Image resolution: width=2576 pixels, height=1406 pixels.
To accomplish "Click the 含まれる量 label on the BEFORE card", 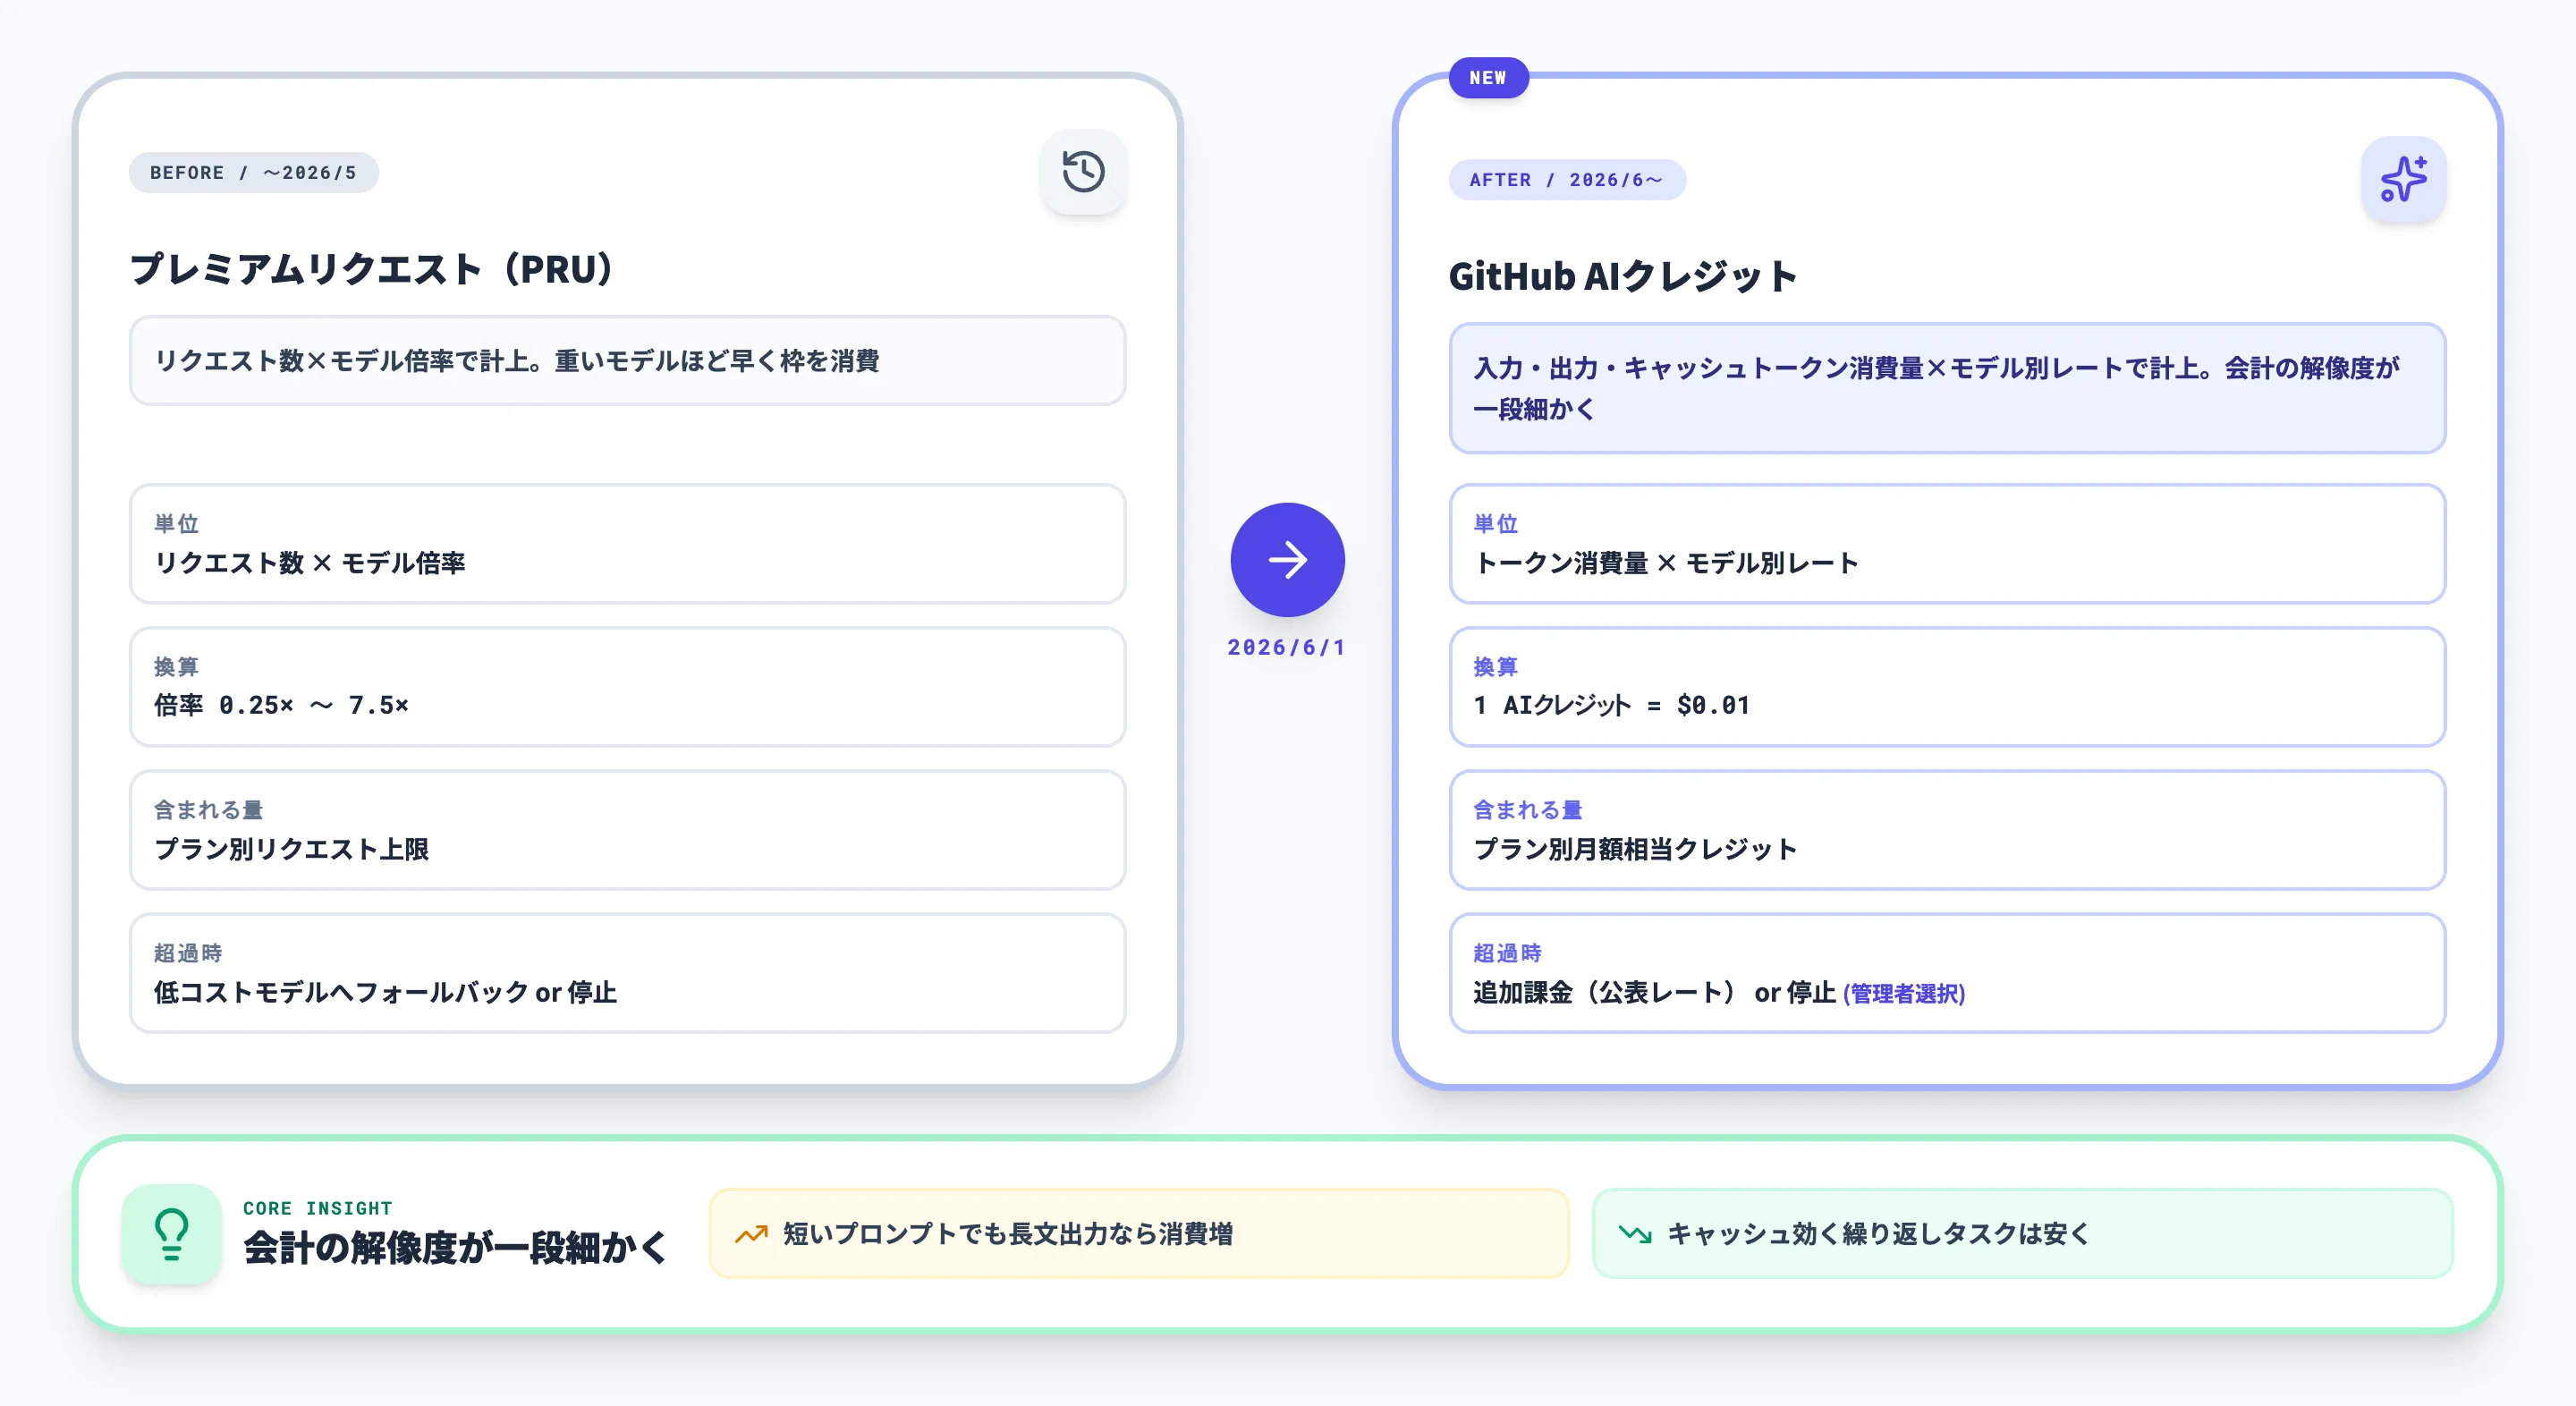I will (x=208, y=809).
